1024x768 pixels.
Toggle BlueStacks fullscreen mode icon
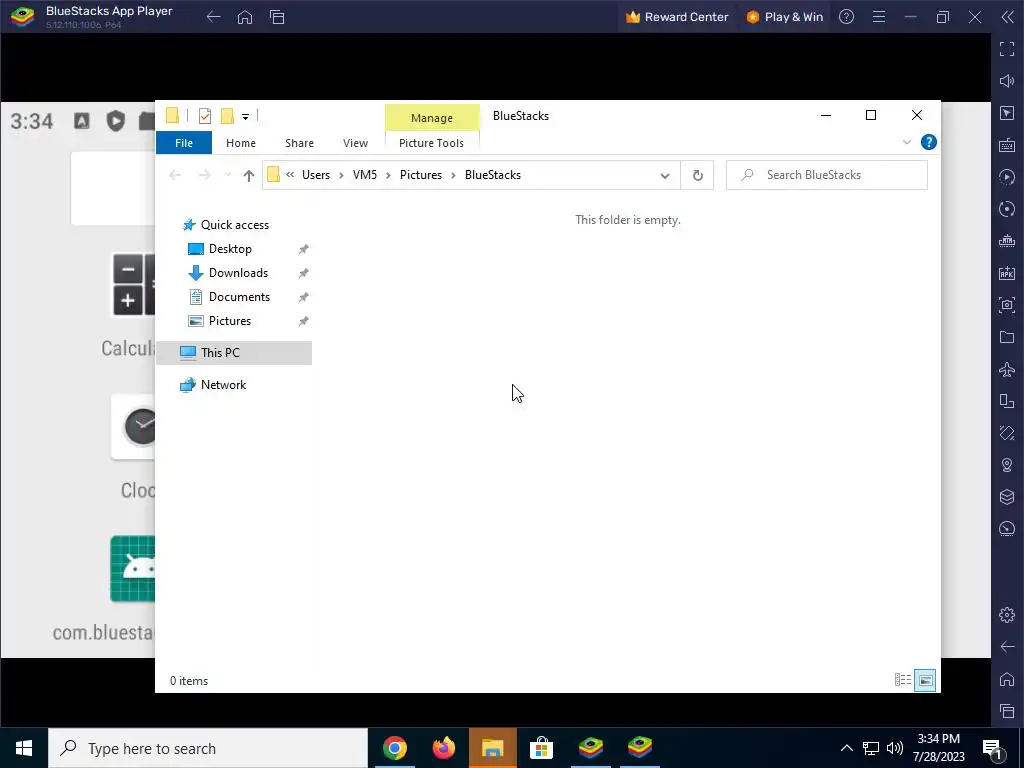[x=1007, y=49]
